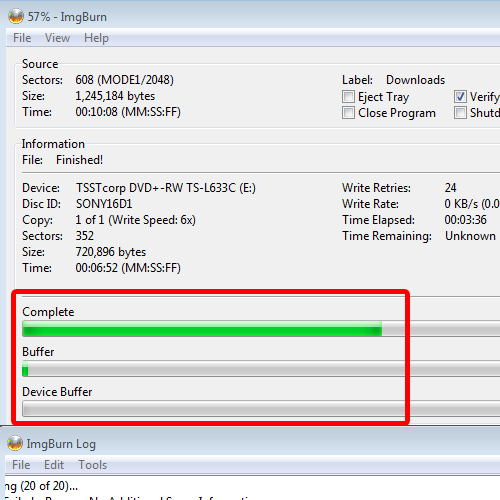This screenshot has height=500, width=500.
Task: Click the Buffer progress bar
Action: (x=261, y=369)
